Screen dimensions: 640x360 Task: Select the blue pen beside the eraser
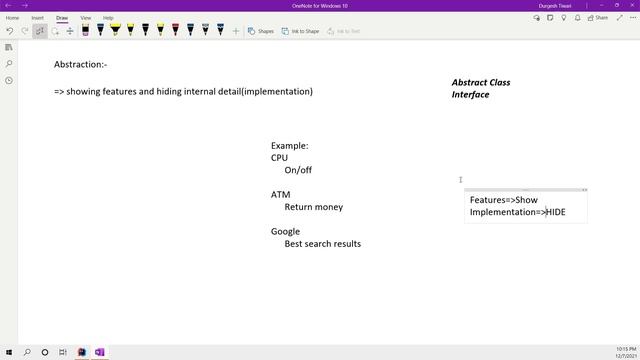100,30
